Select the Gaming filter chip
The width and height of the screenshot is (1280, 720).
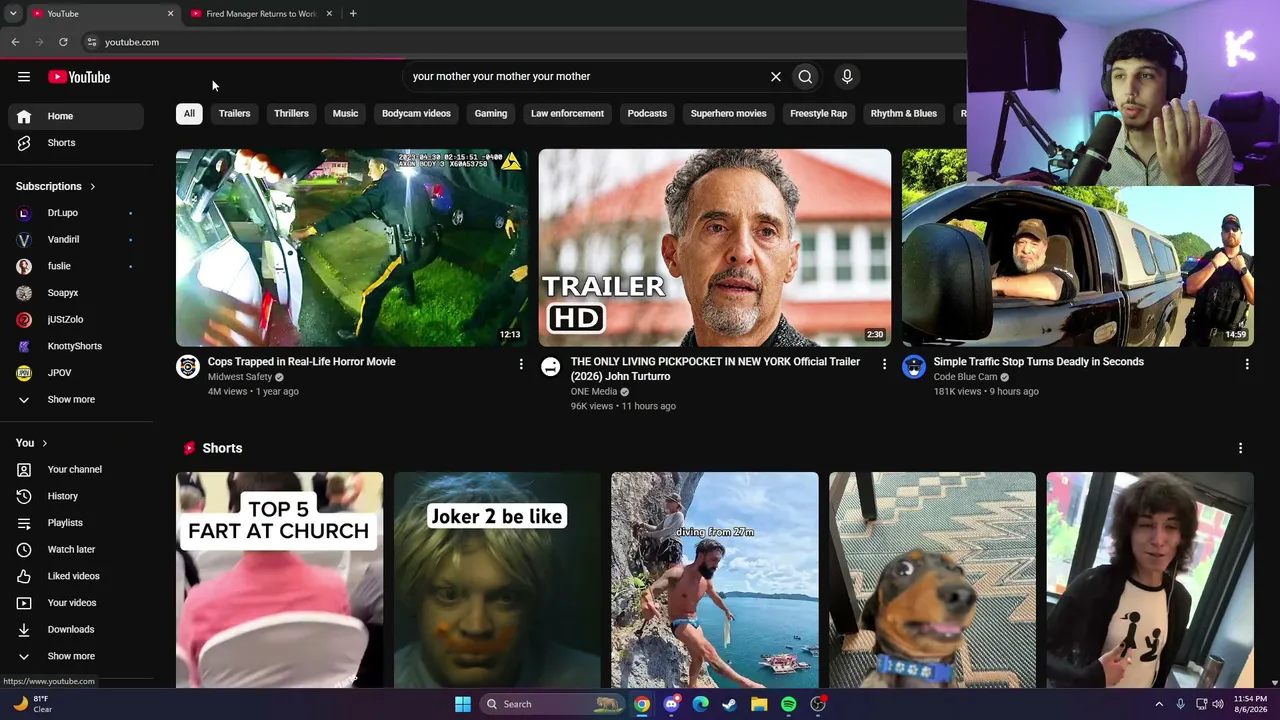coord(491,114)
